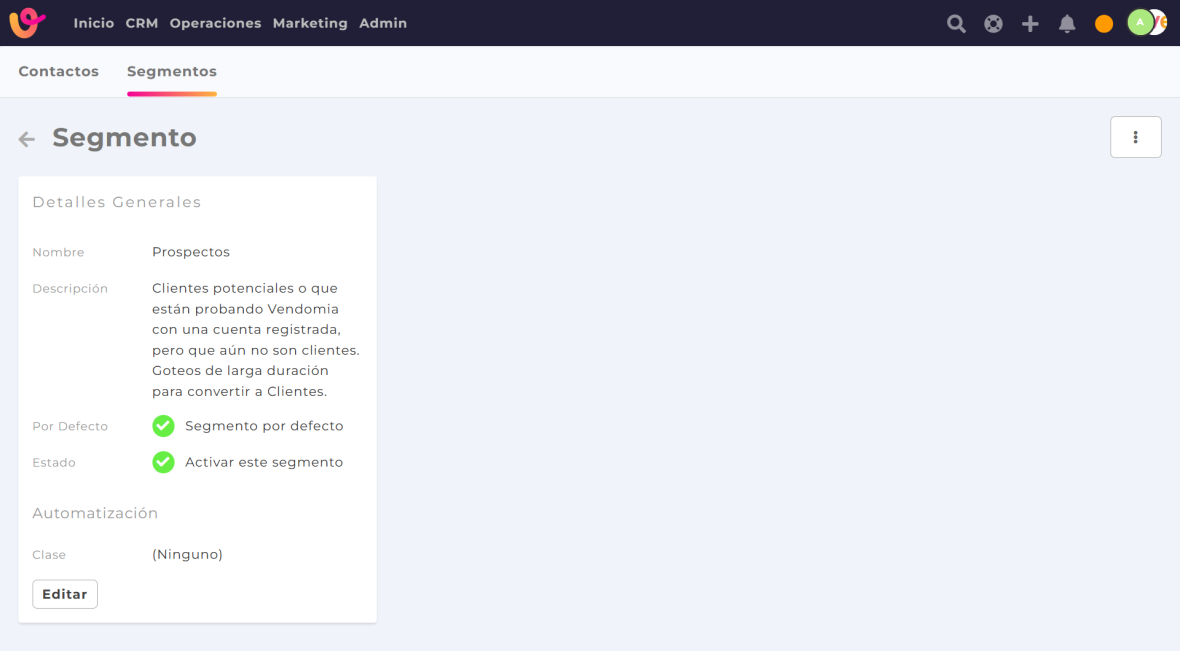Open the Marketing menu
The width and height of the screenshot is (1180, 651).
[310, 23]
